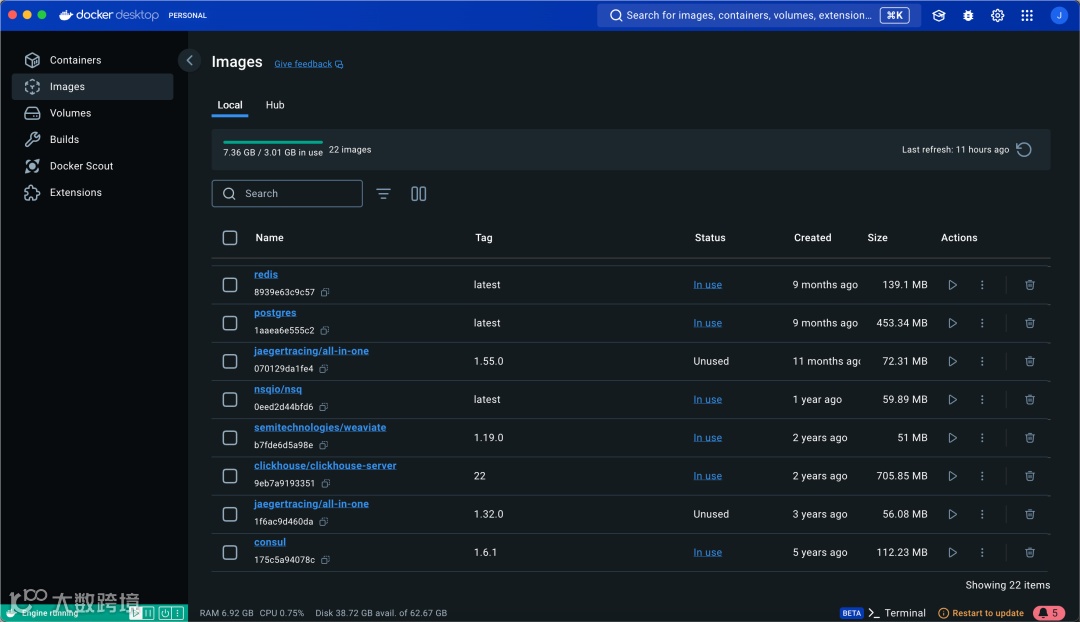Check the postgres image checkbox

230,323
